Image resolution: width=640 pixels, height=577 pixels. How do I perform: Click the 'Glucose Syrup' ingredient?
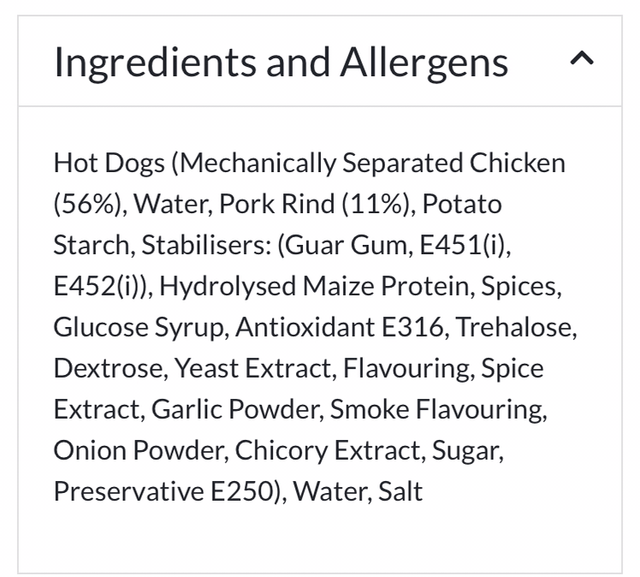tap(140, 327)
